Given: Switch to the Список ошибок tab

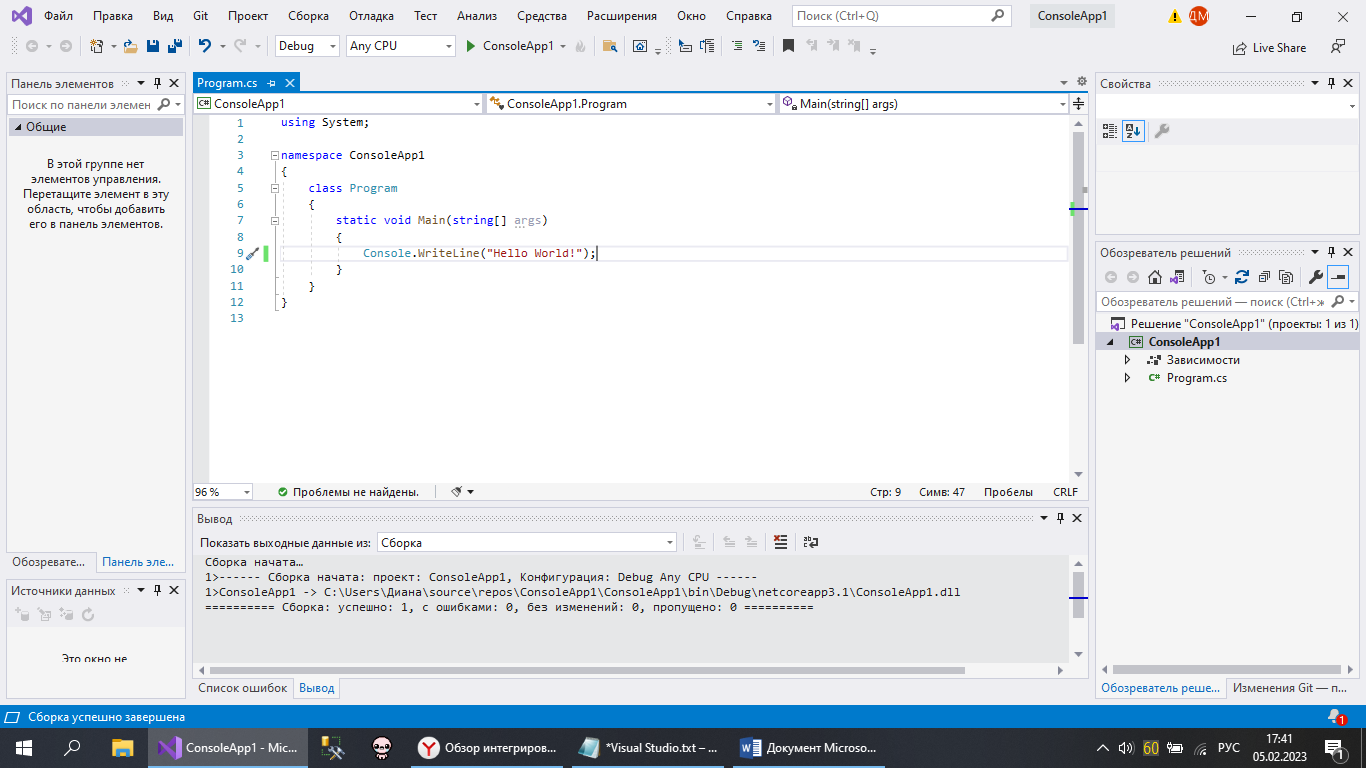Looking at the screenshot, I should [242, 688].
